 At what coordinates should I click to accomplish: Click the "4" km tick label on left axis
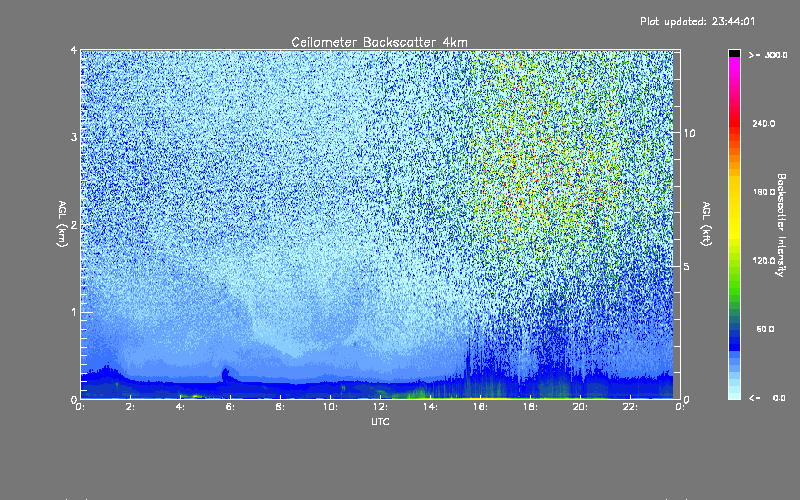point(74,50)
